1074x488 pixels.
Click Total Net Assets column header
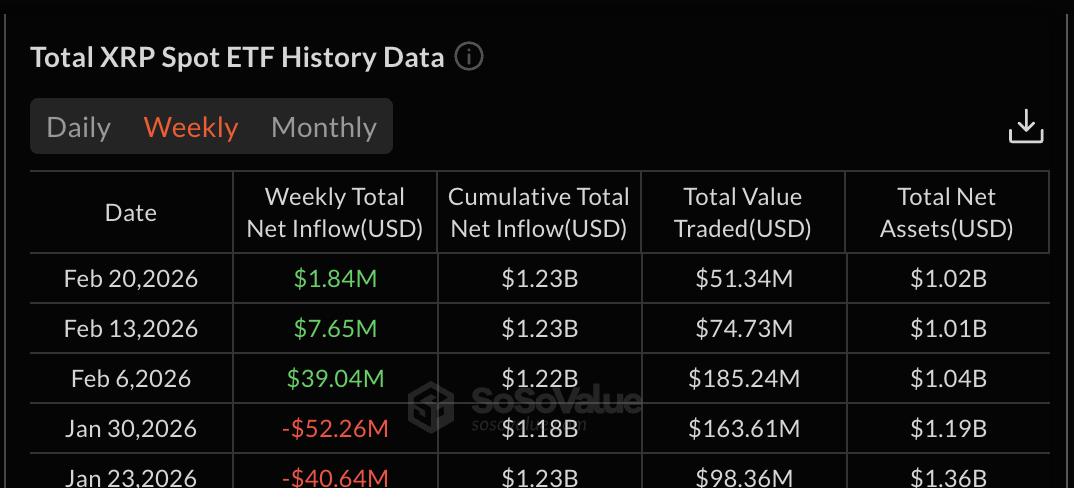[x=947, y=212]
